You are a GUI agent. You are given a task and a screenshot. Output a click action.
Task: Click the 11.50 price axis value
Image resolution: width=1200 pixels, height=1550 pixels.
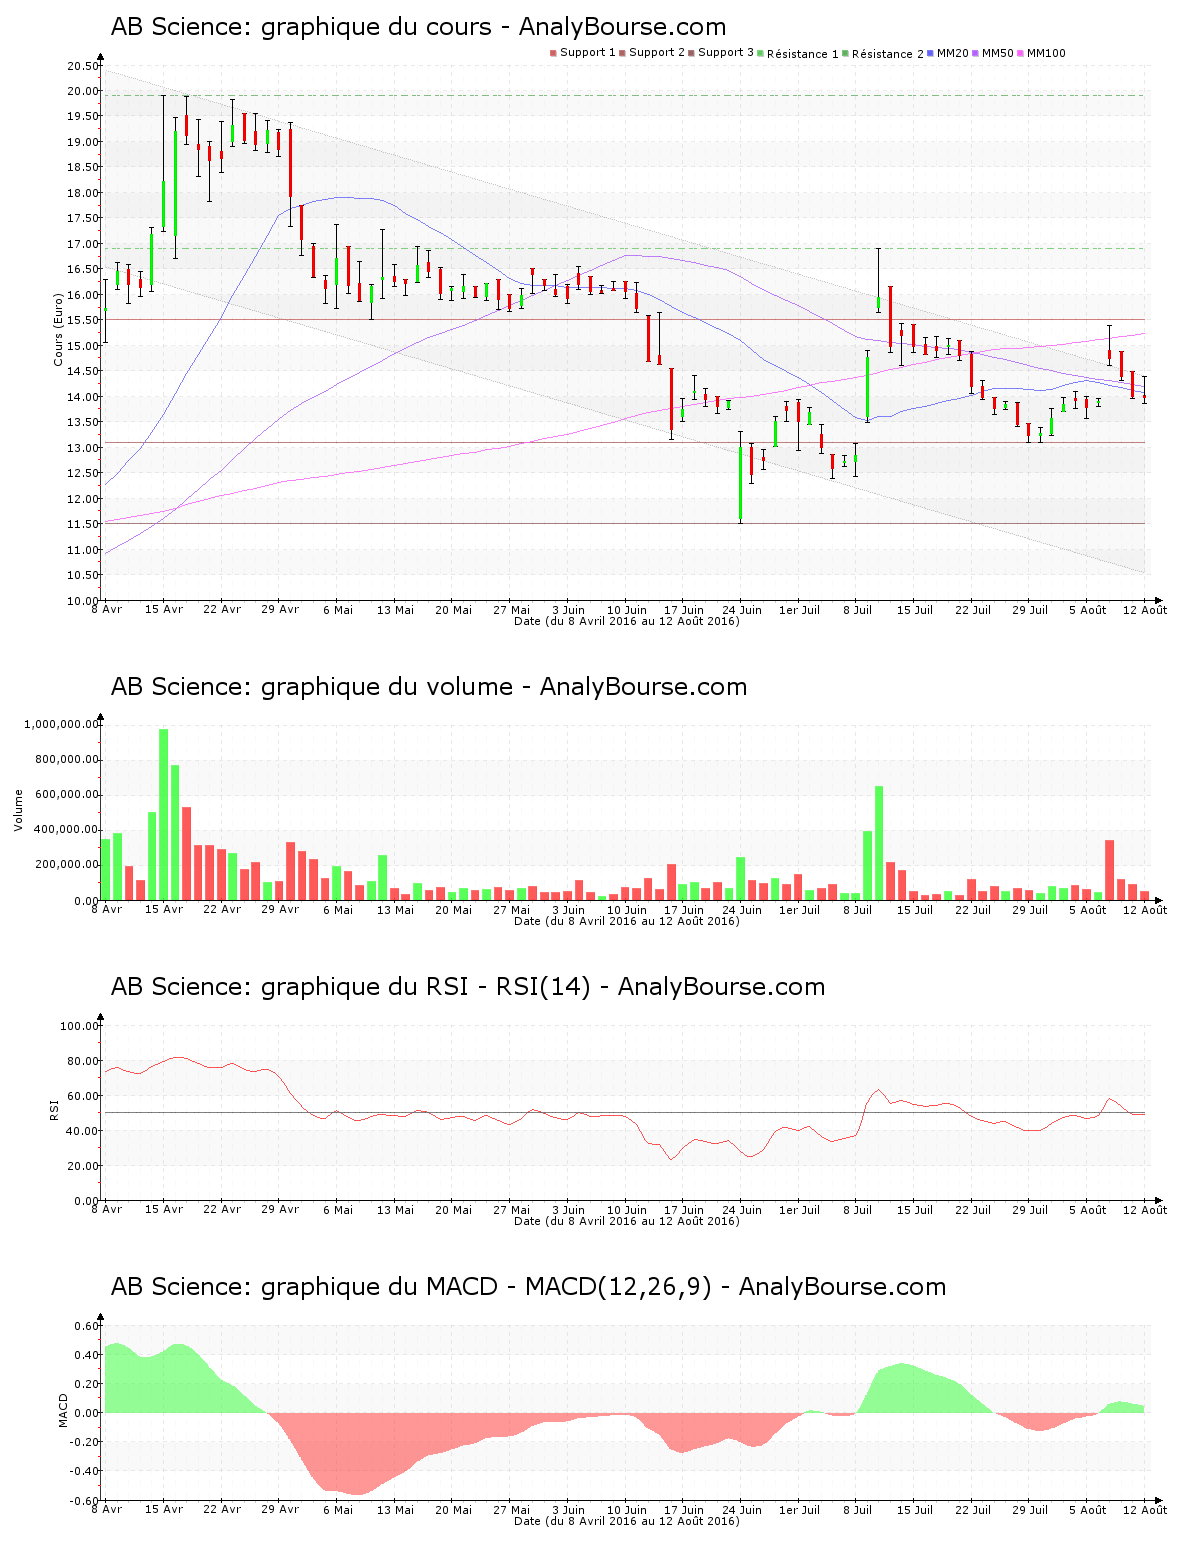coord(83,524)
